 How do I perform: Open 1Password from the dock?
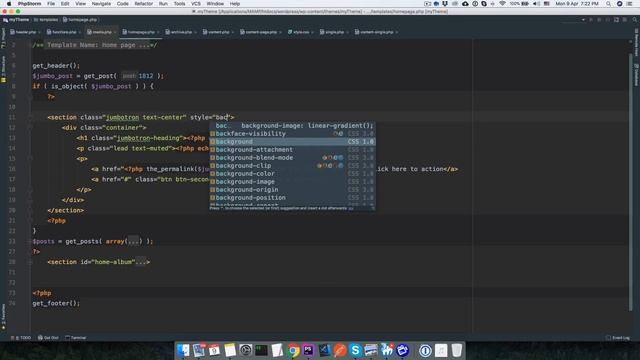(425, 350)
